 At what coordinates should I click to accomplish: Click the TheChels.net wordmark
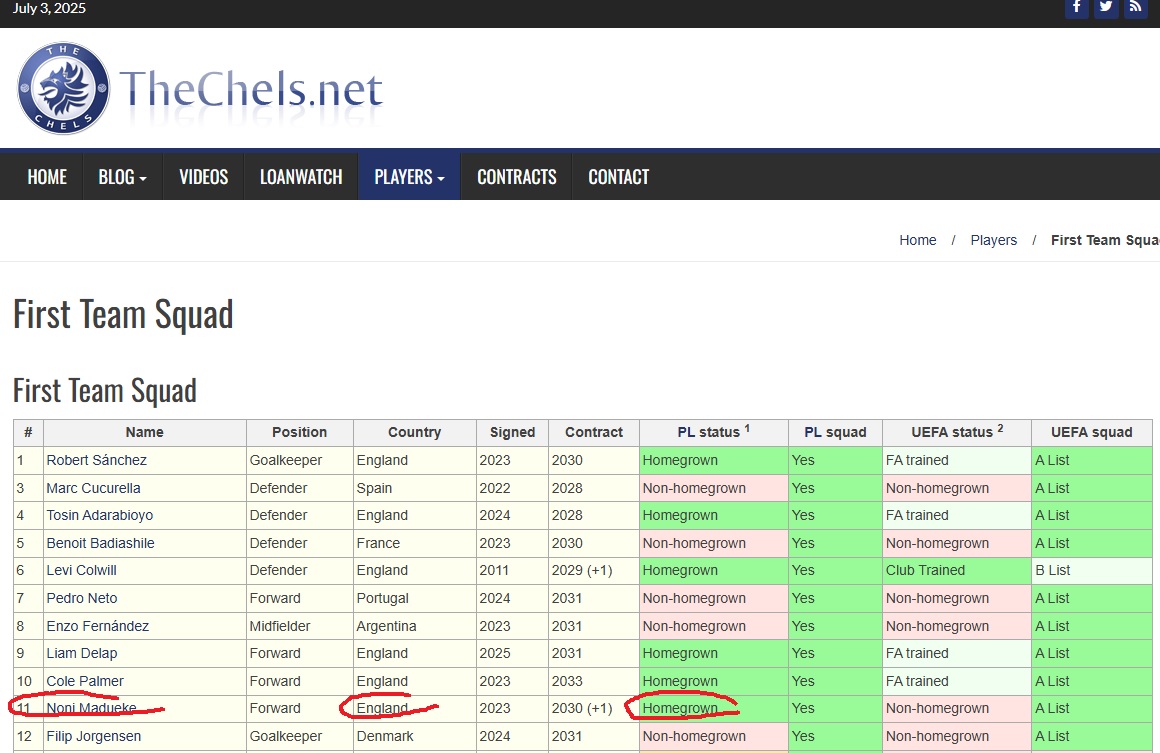[x=251, y=90]
